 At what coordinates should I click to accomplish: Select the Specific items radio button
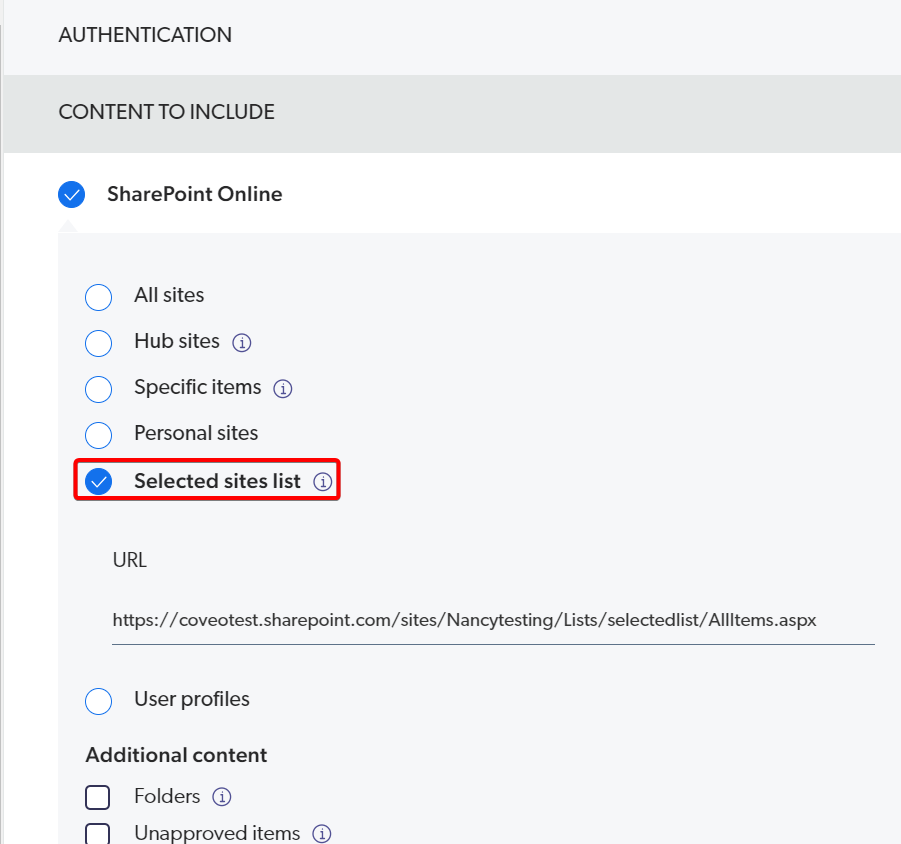(x=98, y=389)
